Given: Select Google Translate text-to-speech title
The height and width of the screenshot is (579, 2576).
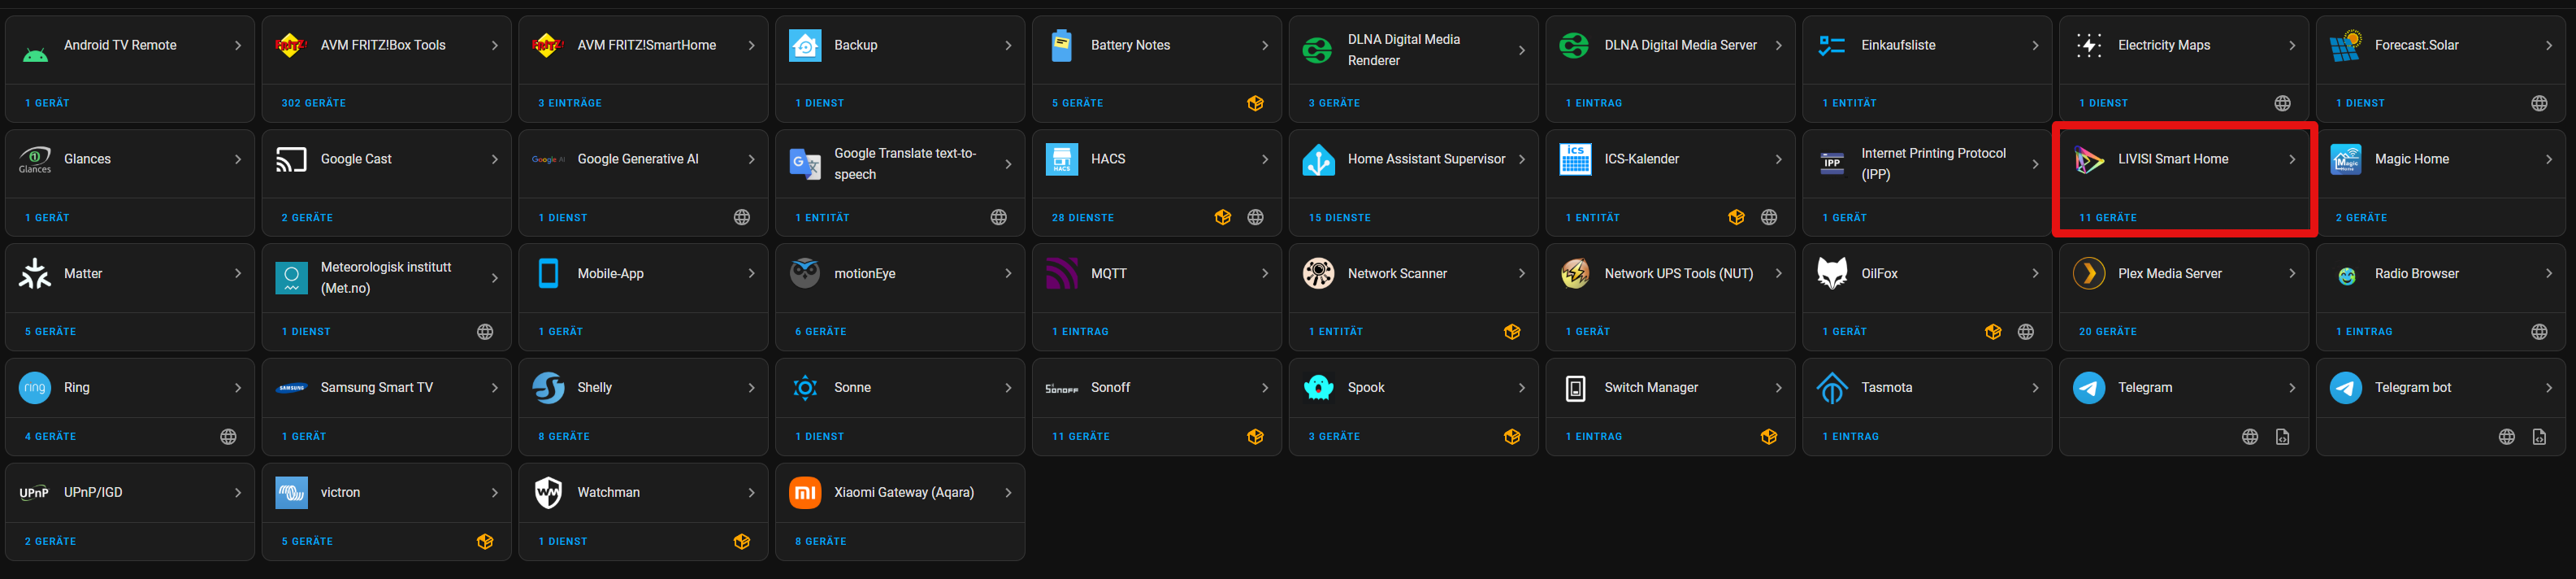Looking at the screenshot, I should (x=905, y=164).
